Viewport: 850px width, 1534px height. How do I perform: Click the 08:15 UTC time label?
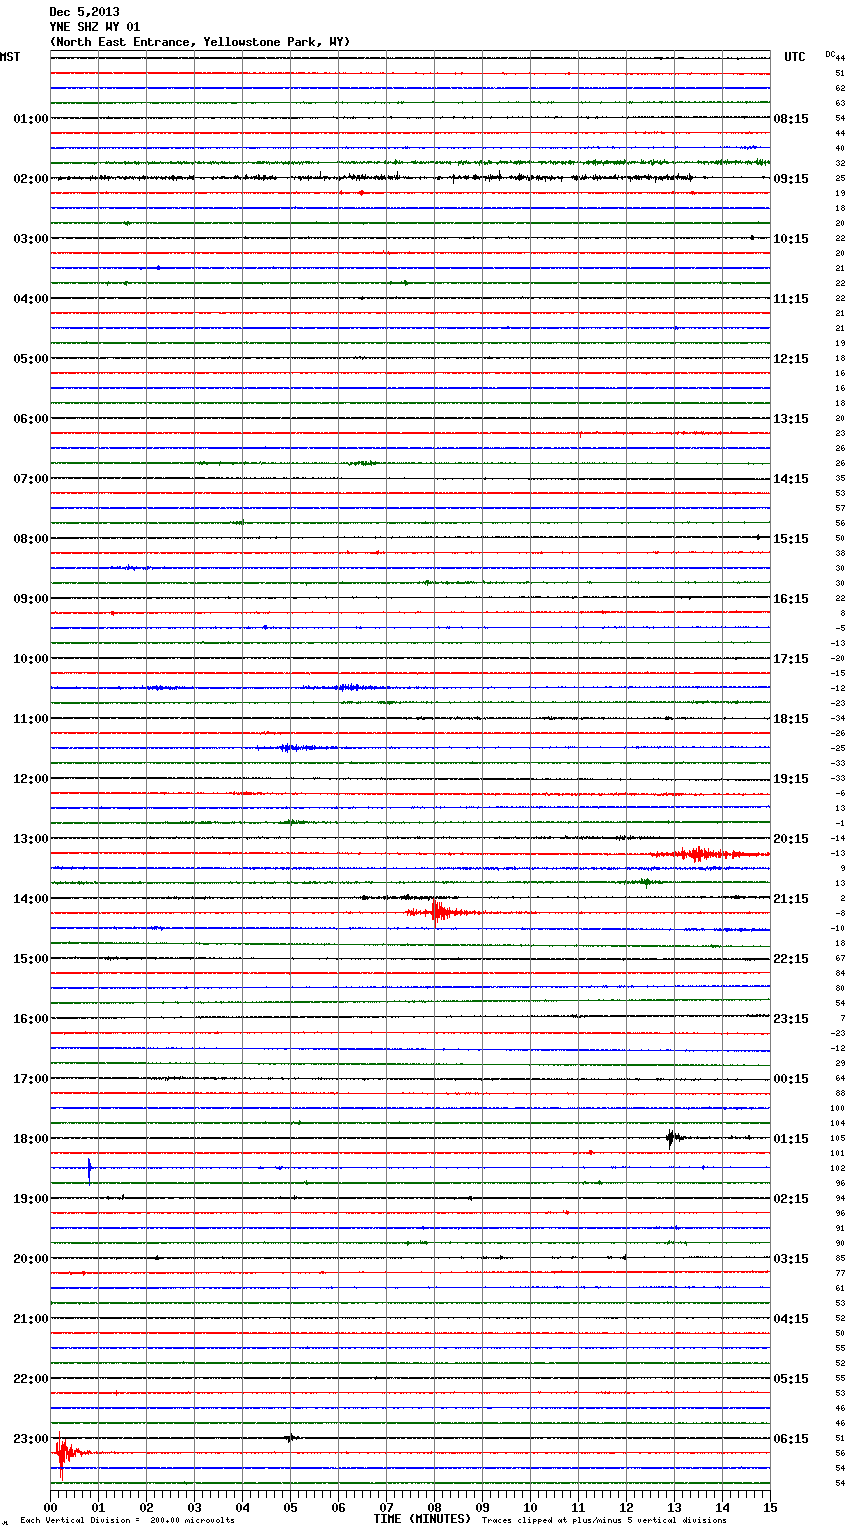point(791,118)
